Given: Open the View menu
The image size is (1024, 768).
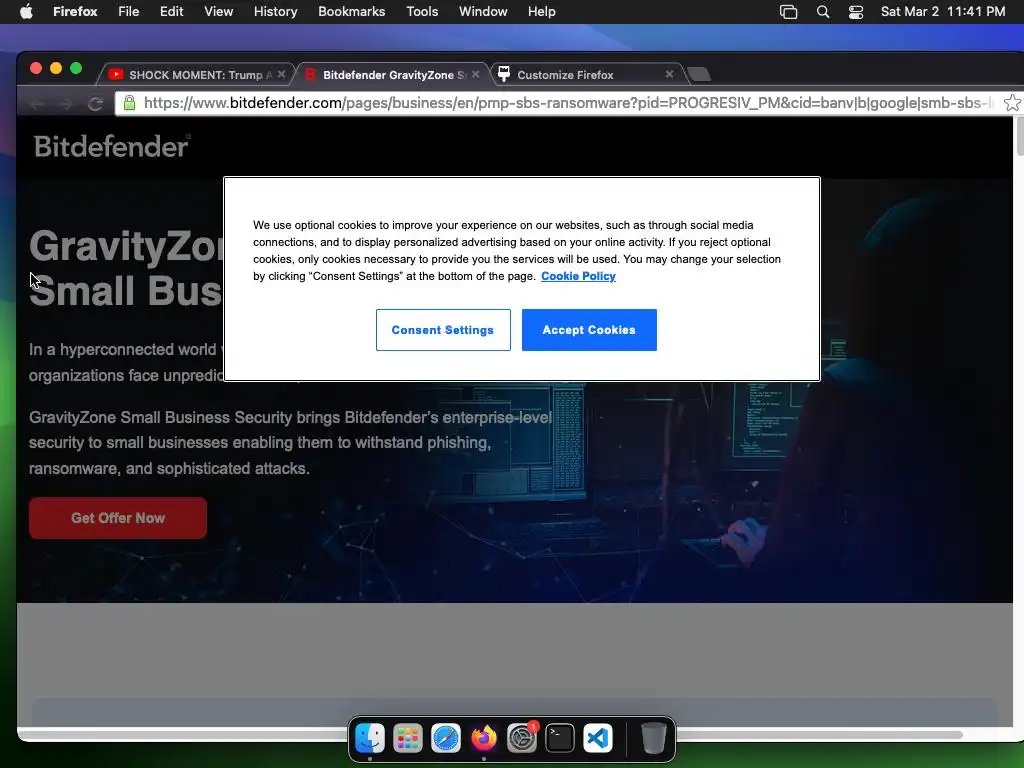Looking at the screenshot, I should coord(219,12).
